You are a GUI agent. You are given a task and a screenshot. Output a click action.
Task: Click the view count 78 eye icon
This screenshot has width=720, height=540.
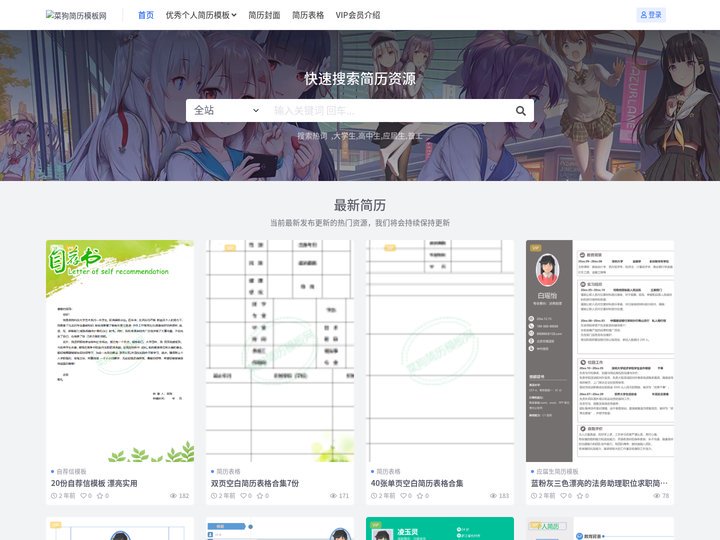click(657, 496)
